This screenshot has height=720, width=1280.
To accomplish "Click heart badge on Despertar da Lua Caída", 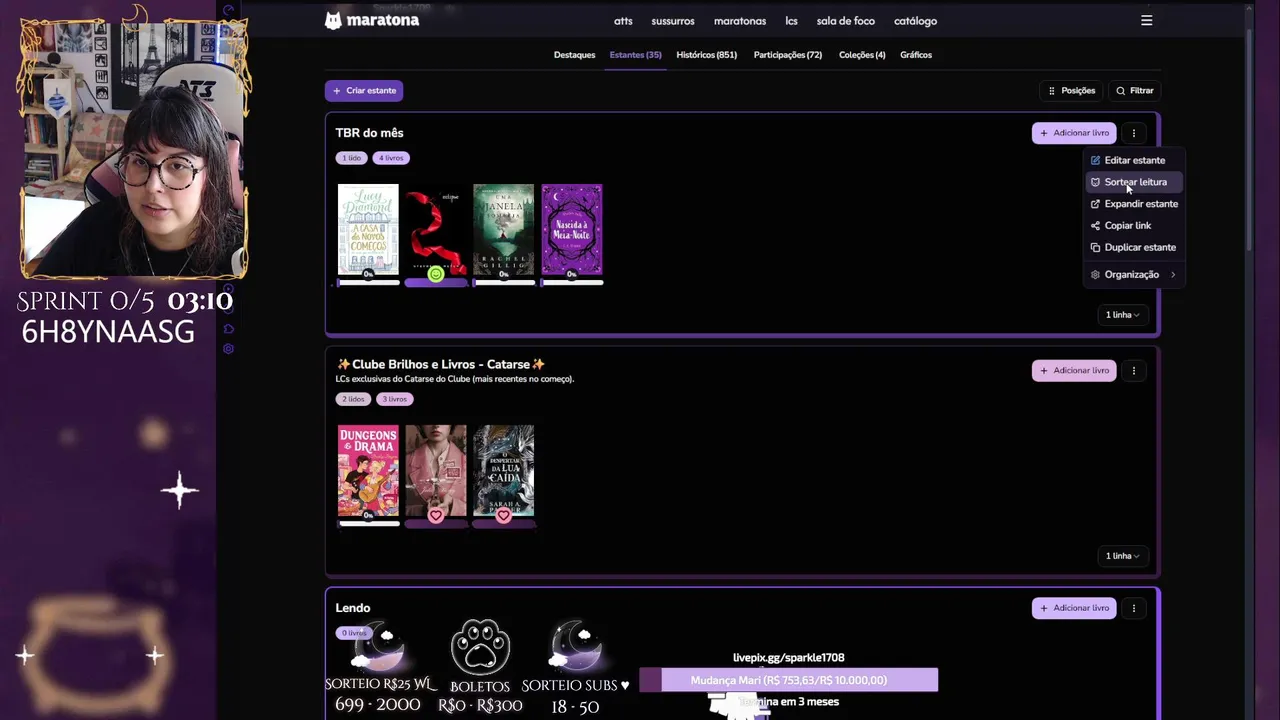I will (504, 515).
